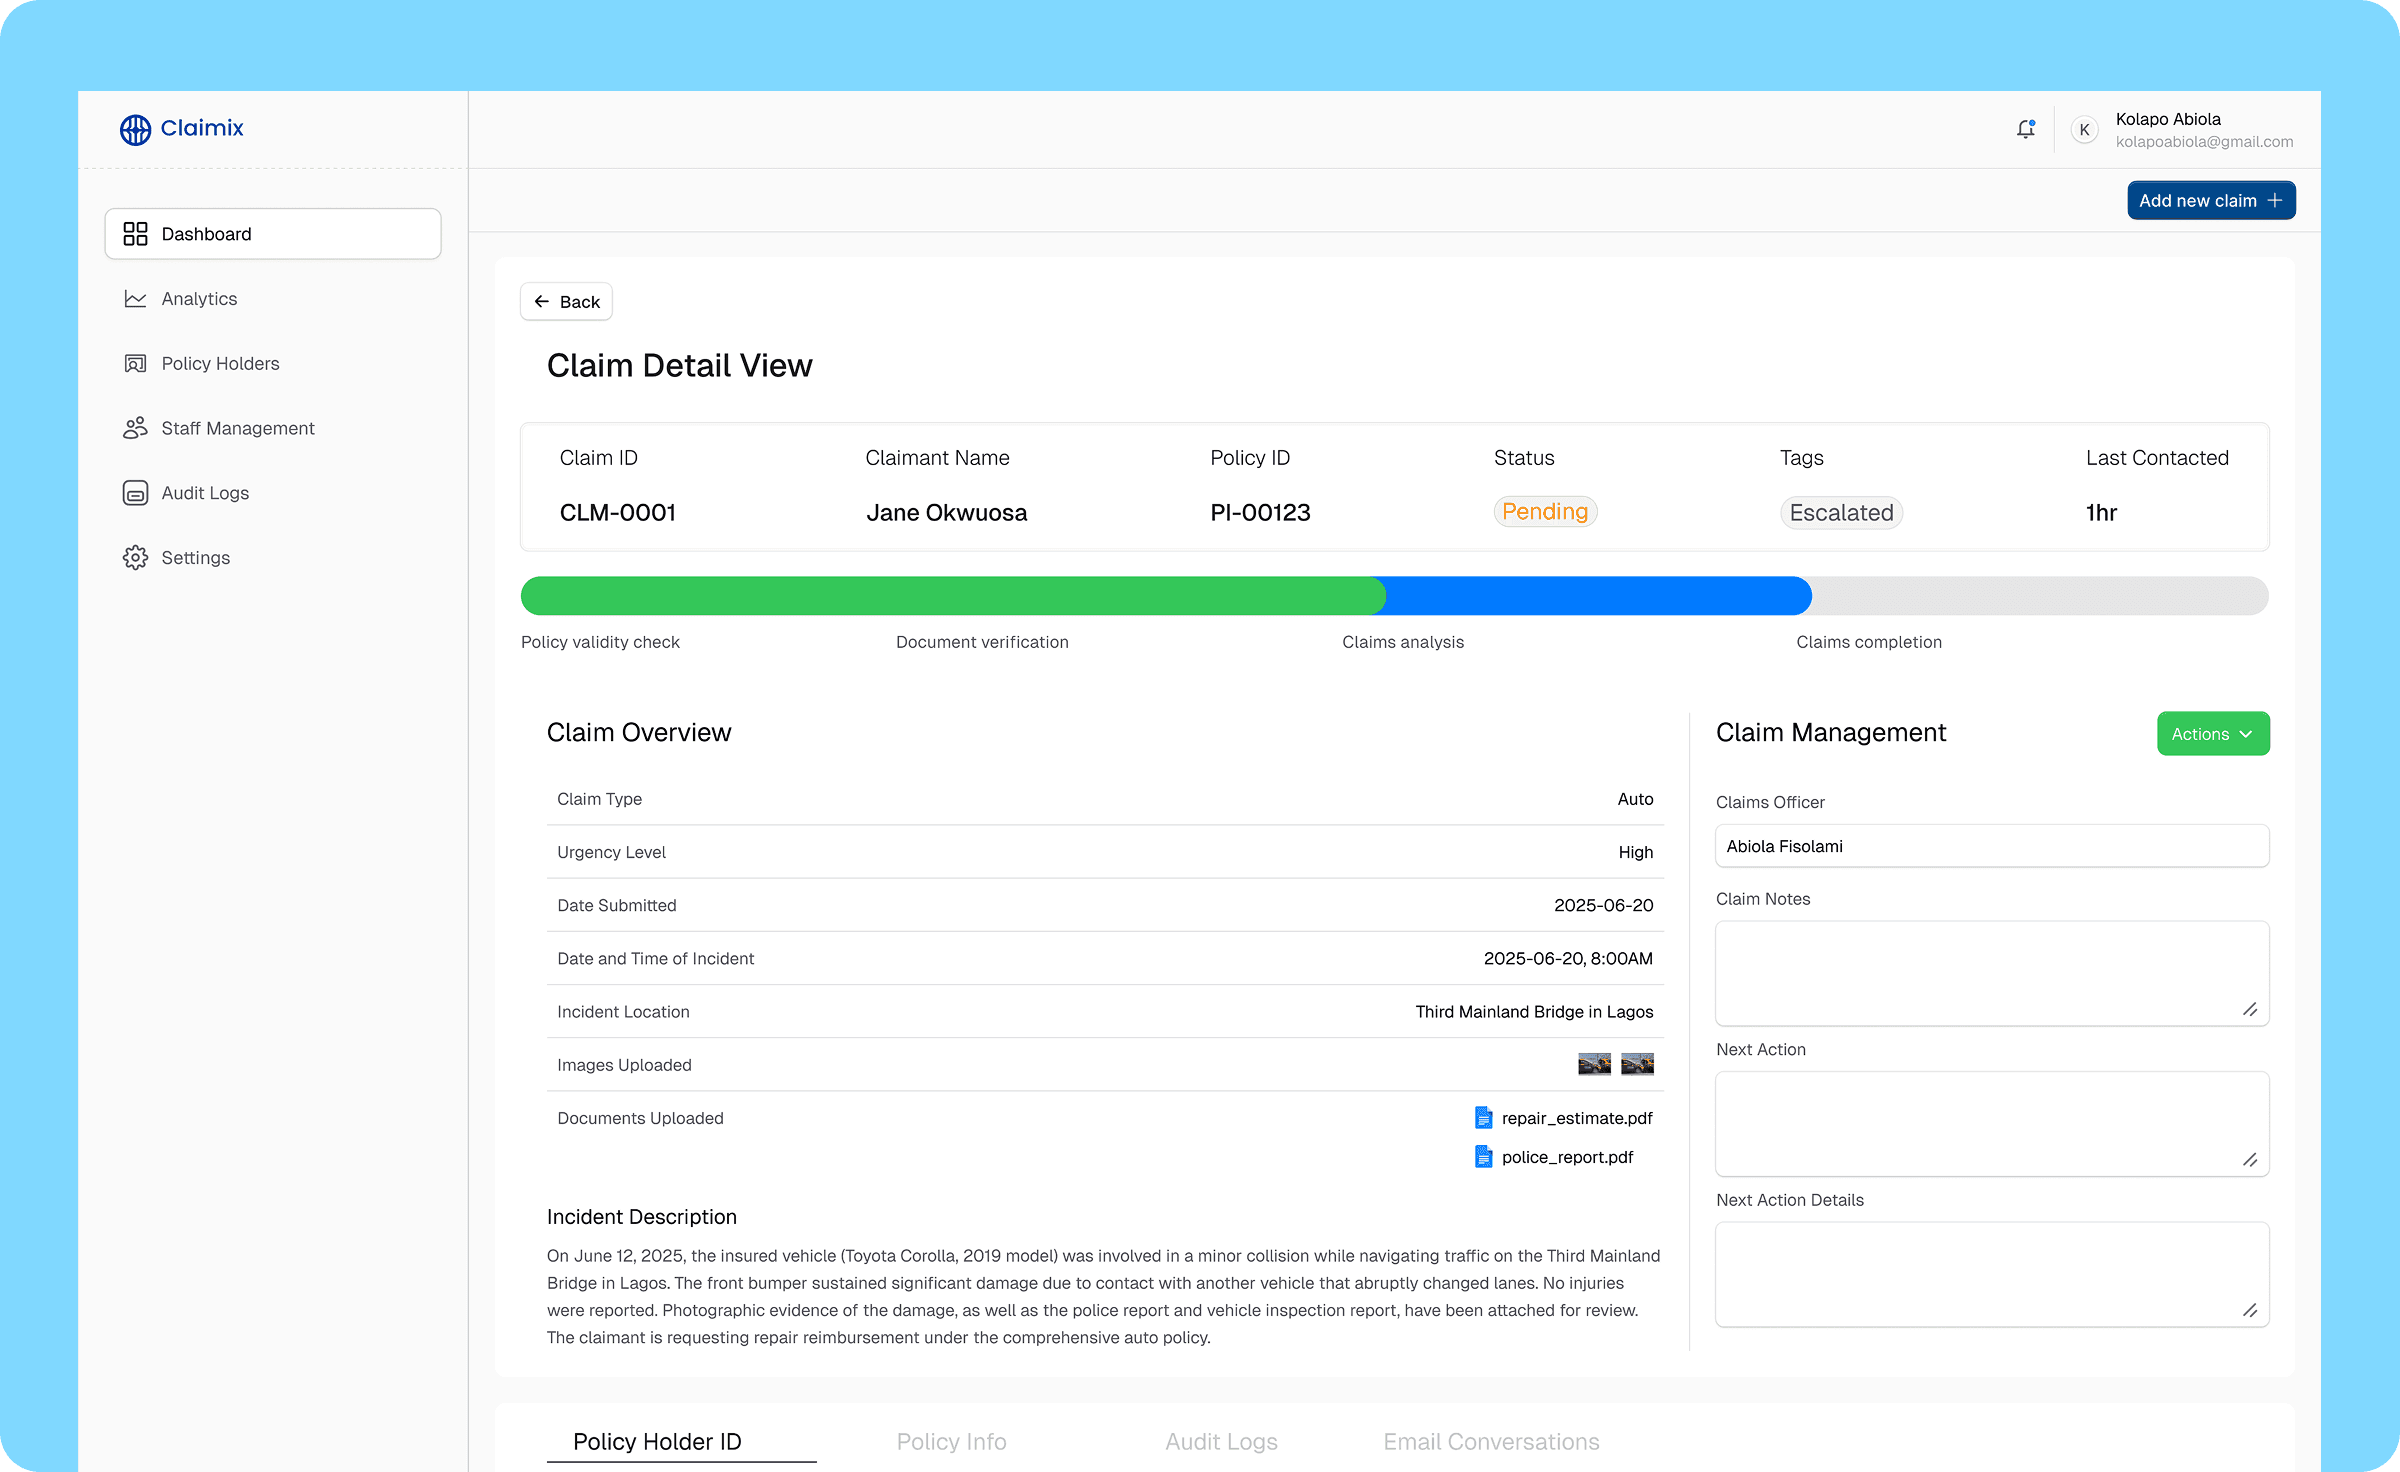The width and height of the screenshot is (2400, 1472).
Task: Click the Claimix logo icon
Action: pos(135,129)
